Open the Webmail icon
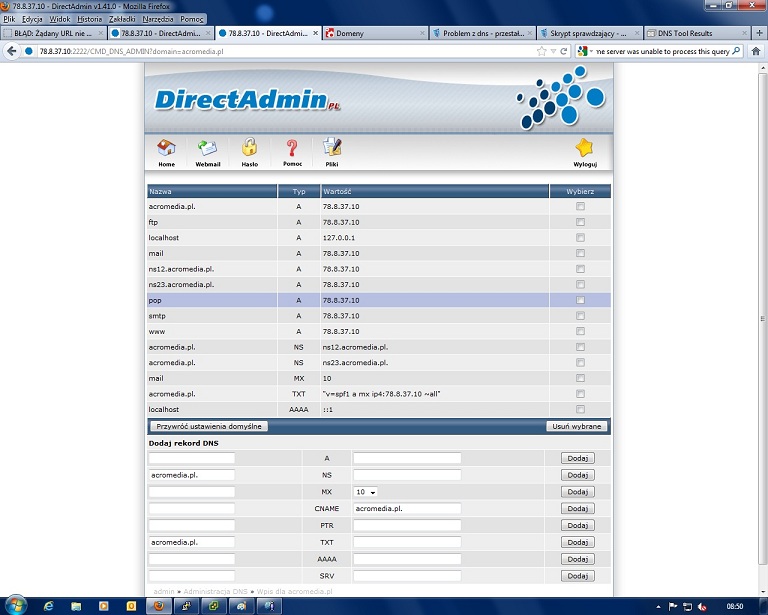 click(208, 153)
